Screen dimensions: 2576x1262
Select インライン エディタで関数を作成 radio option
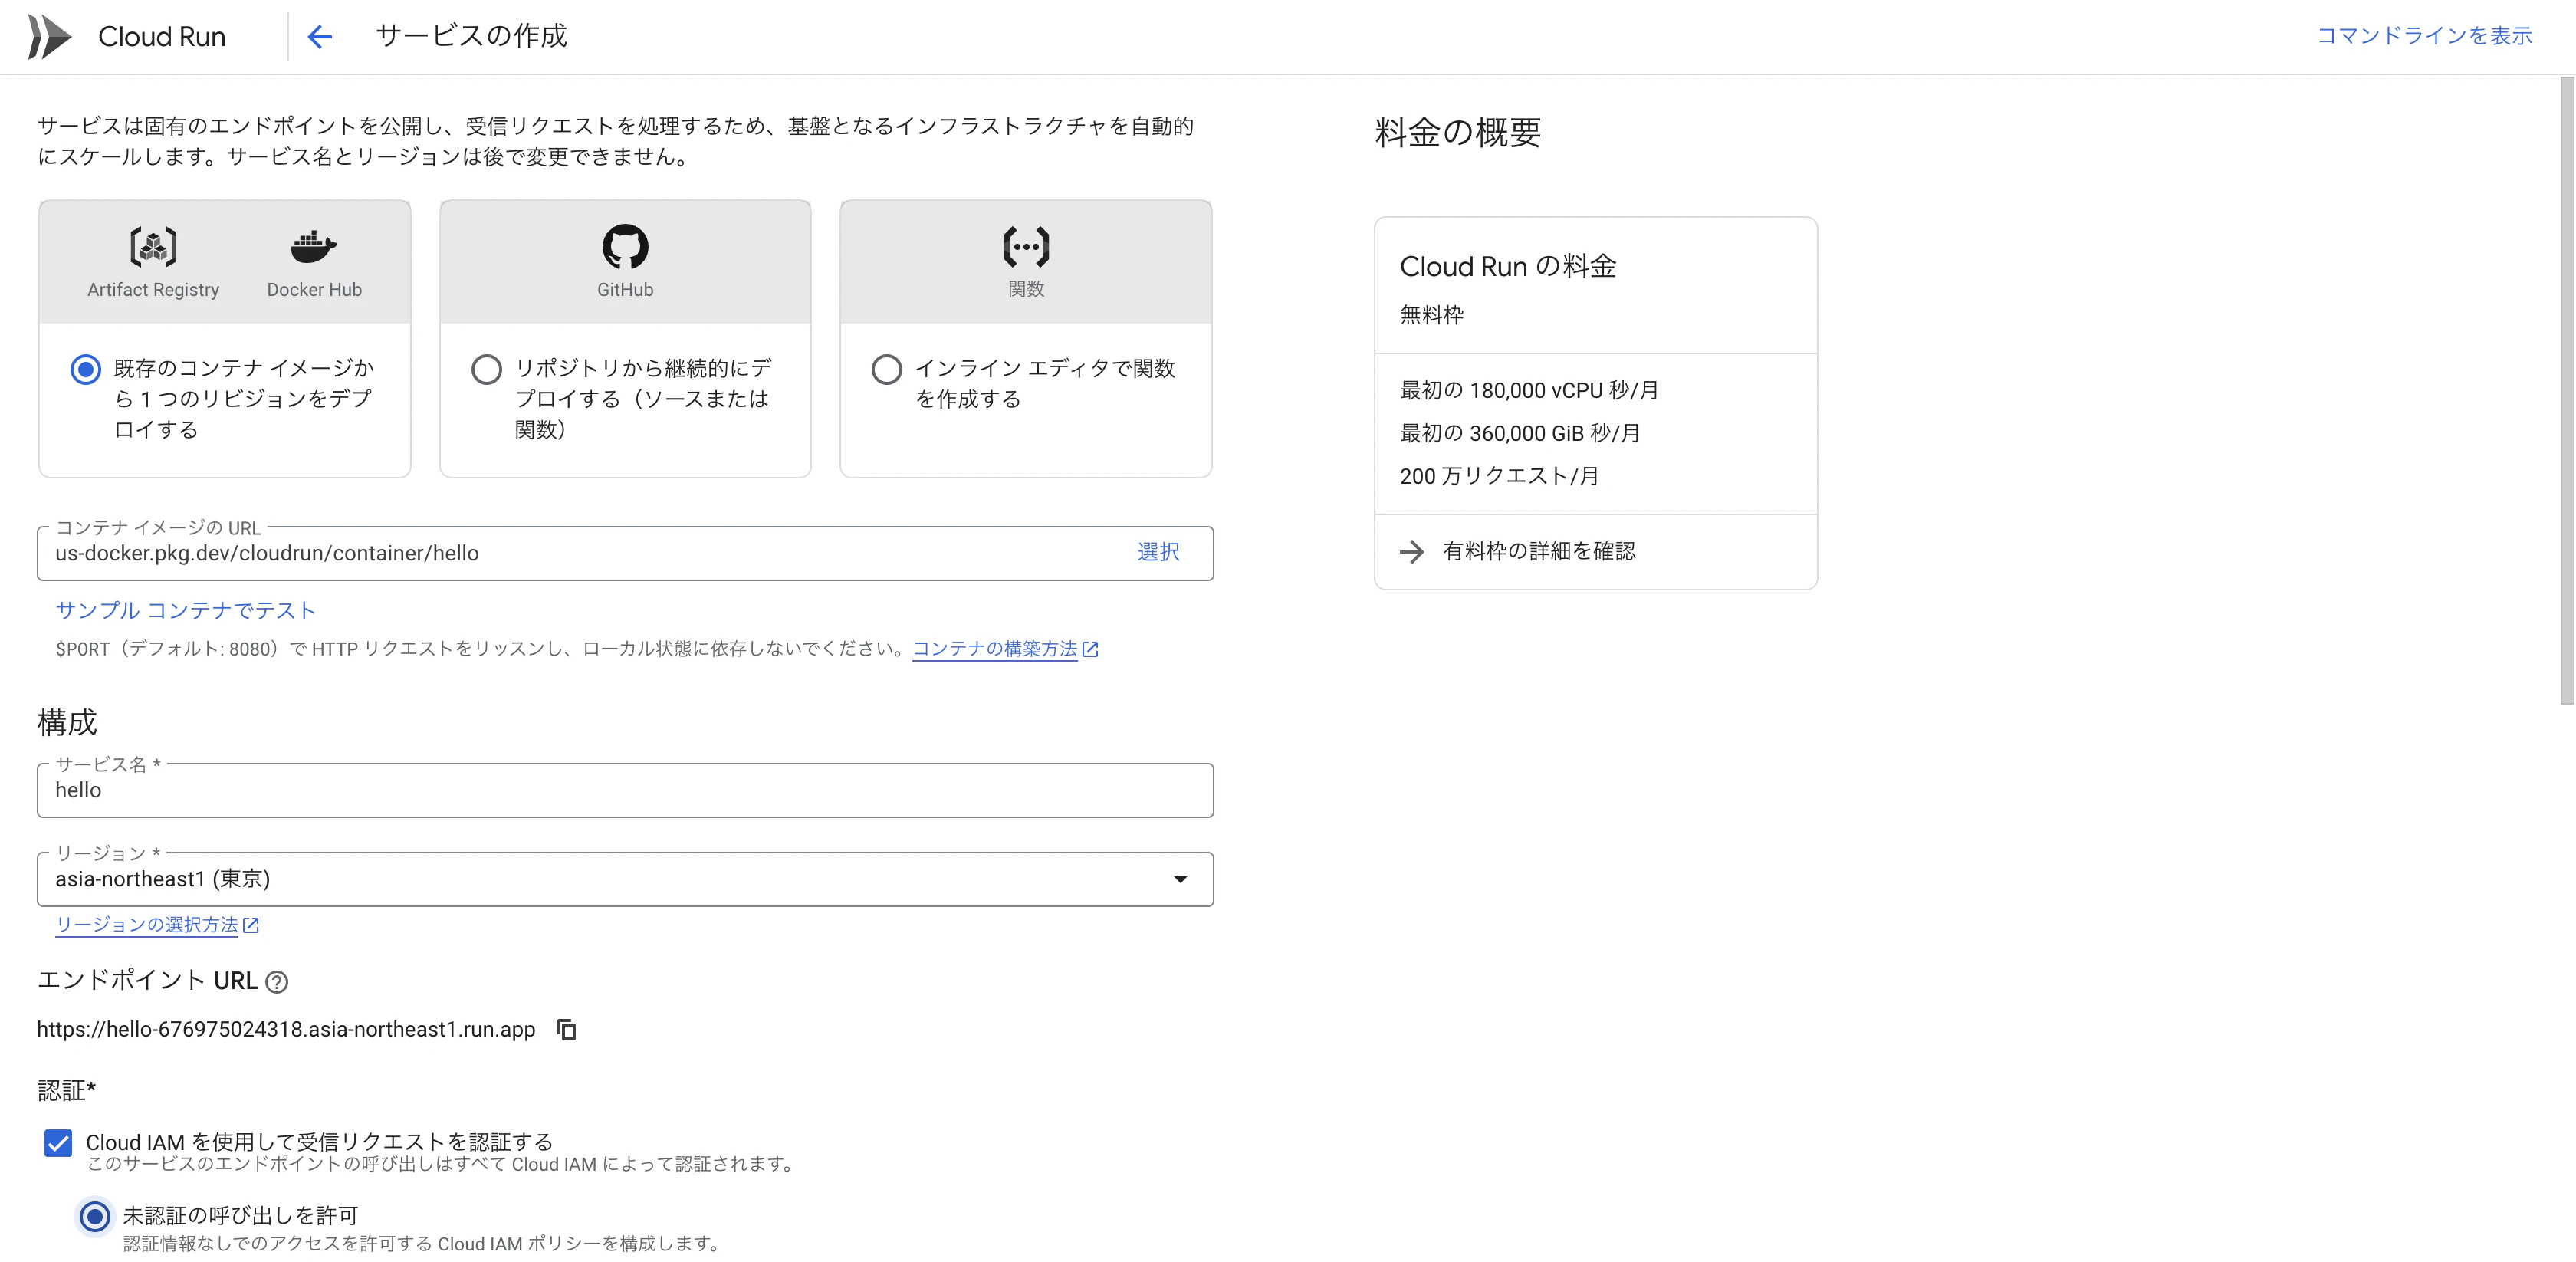coord(886,369)
